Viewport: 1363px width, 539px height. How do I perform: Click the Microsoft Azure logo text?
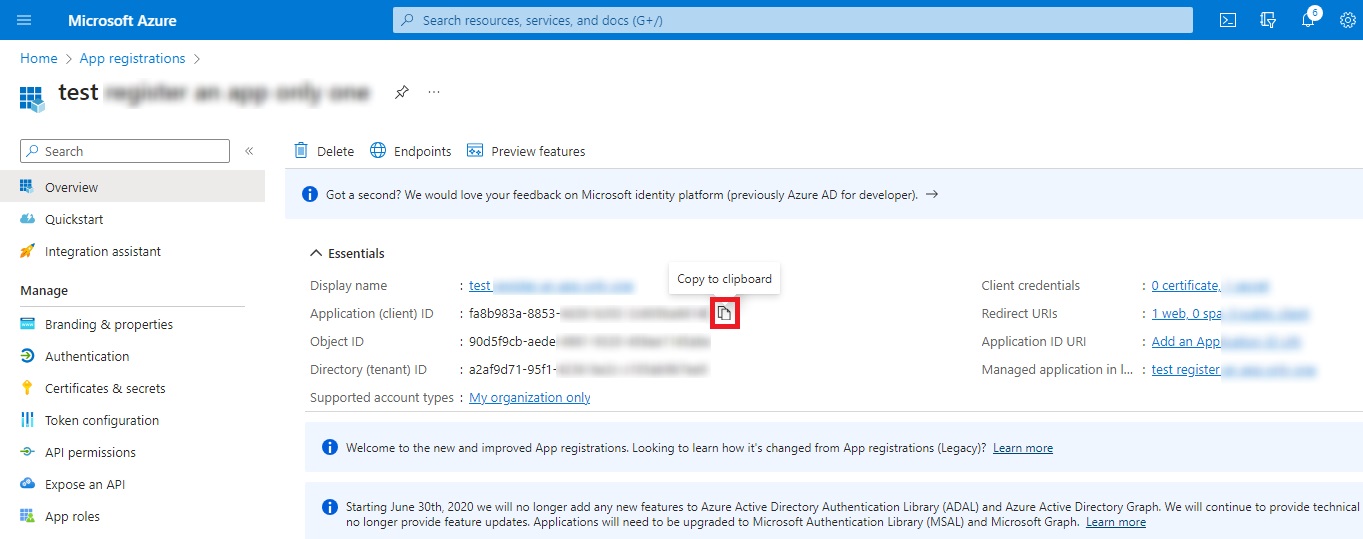tap(122, 20)
